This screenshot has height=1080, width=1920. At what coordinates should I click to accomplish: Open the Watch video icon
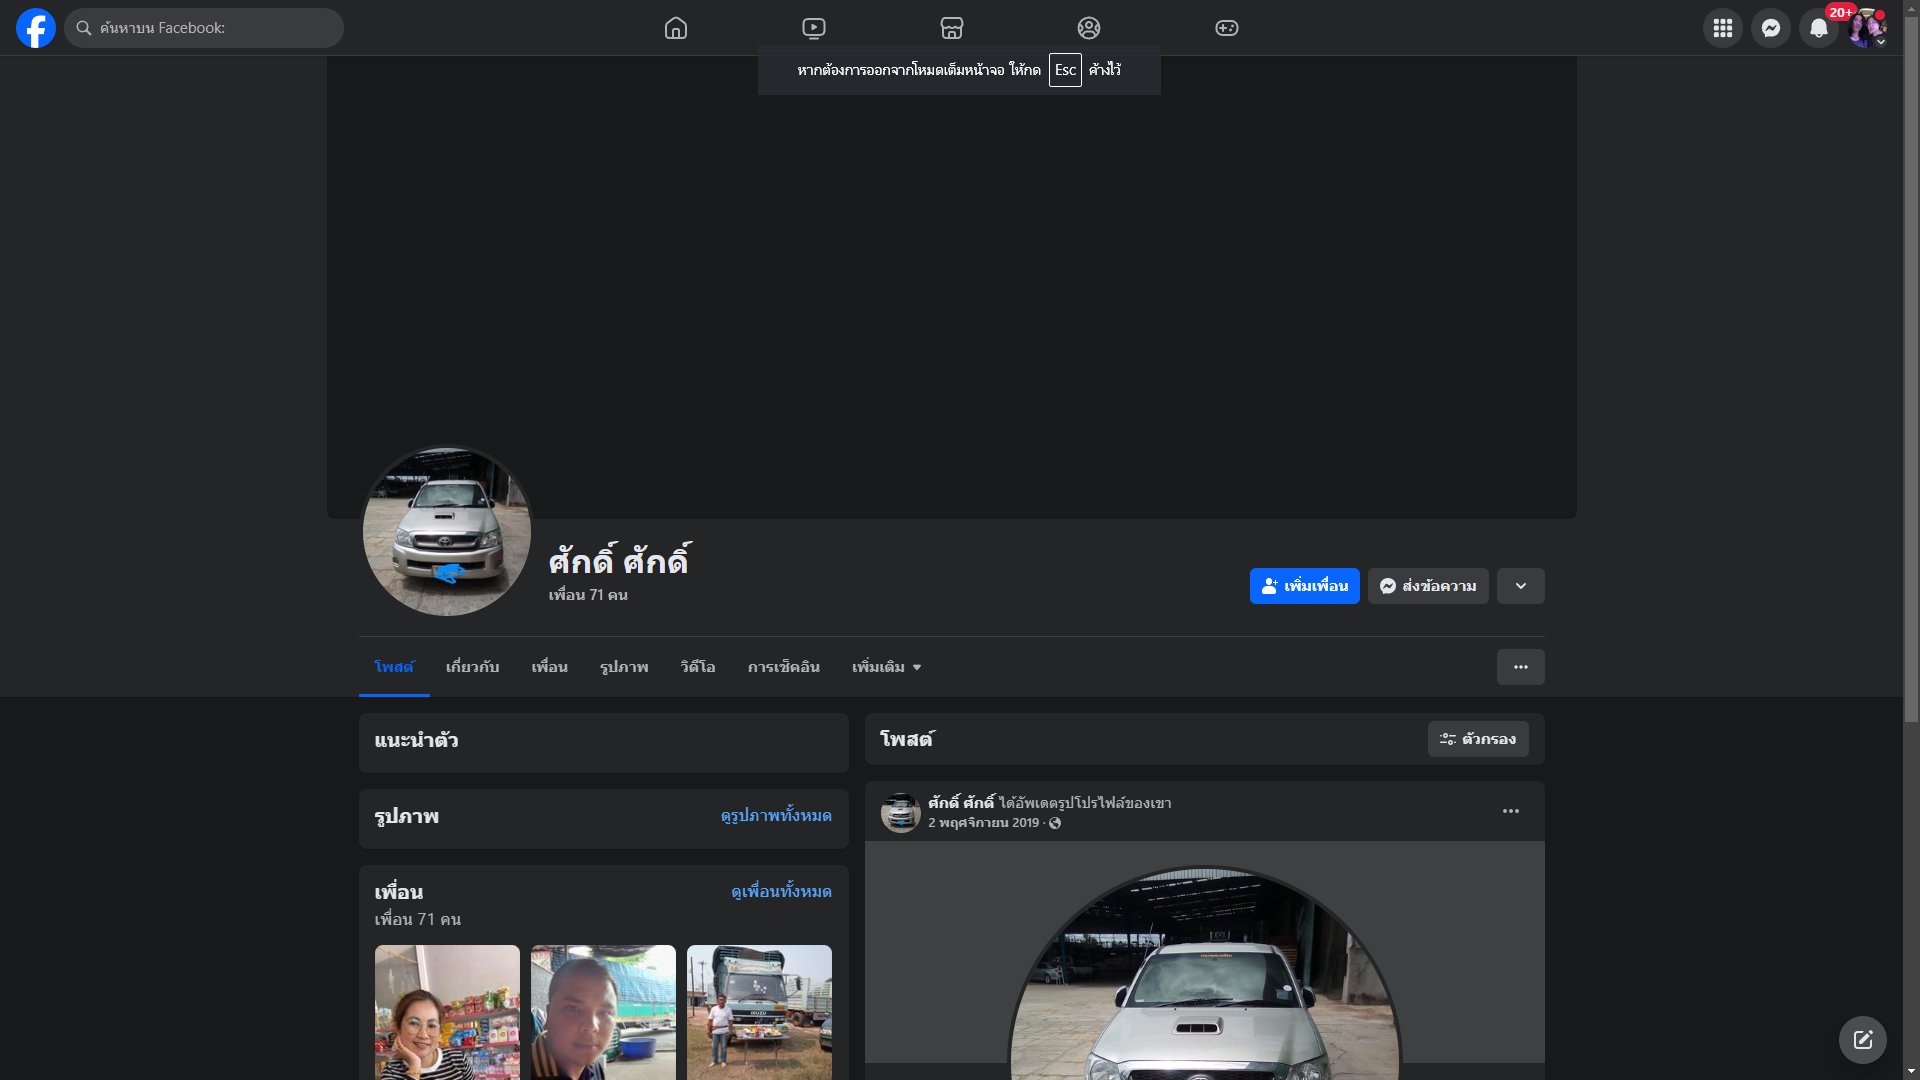pos(814,28)
